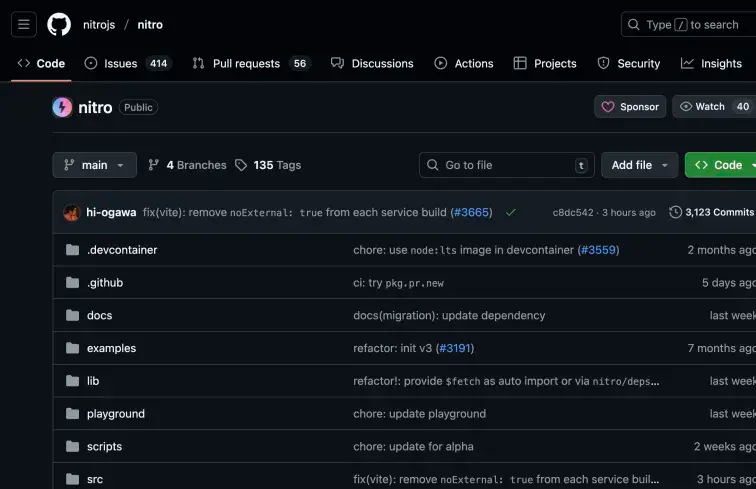Open the Discussions tab
The height and width of the screenshot is (489, 756).
pos(372,63)
